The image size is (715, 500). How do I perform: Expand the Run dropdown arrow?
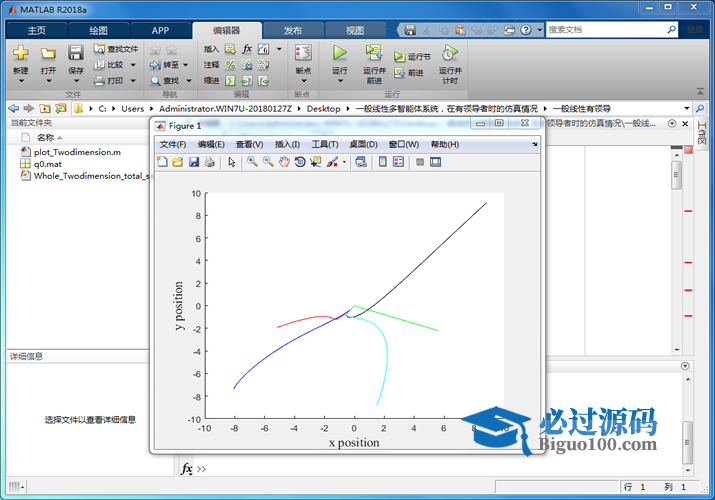(340, 81)
